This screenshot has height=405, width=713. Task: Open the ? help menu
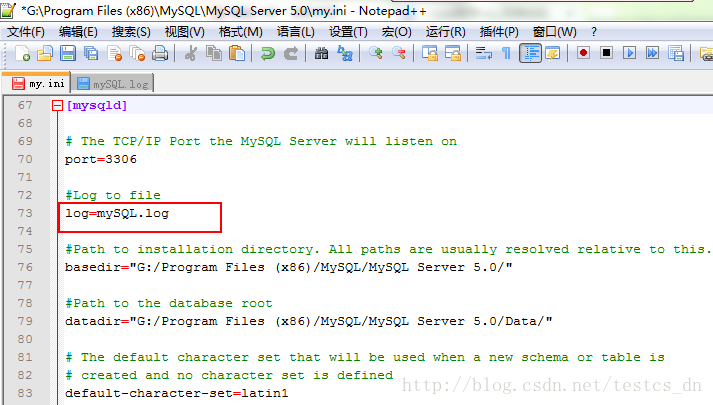coord(594,32)
